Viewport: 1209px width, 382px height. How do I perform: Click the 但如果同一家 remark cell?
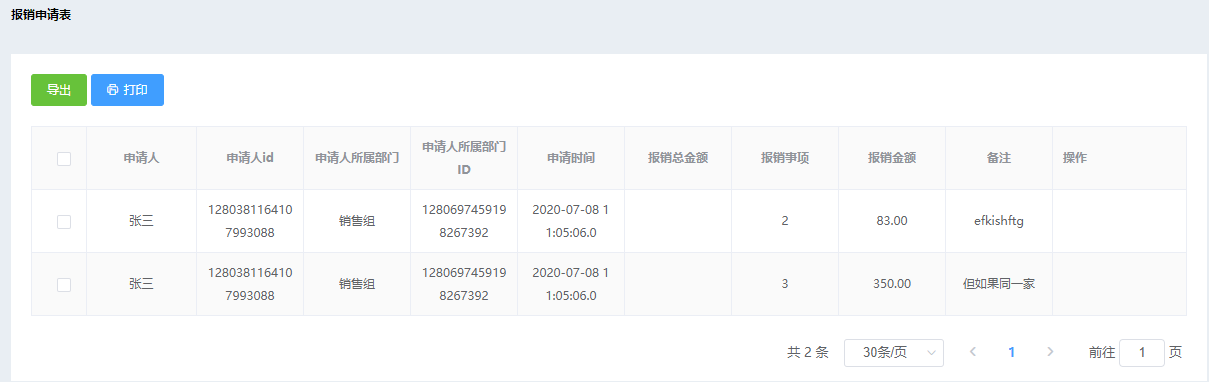tap(999, 284)
